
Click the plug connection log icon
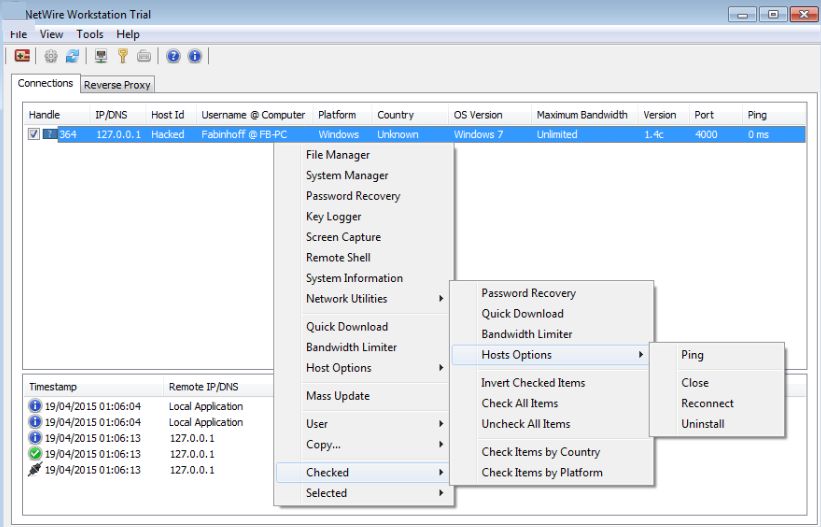click(35, 469)
